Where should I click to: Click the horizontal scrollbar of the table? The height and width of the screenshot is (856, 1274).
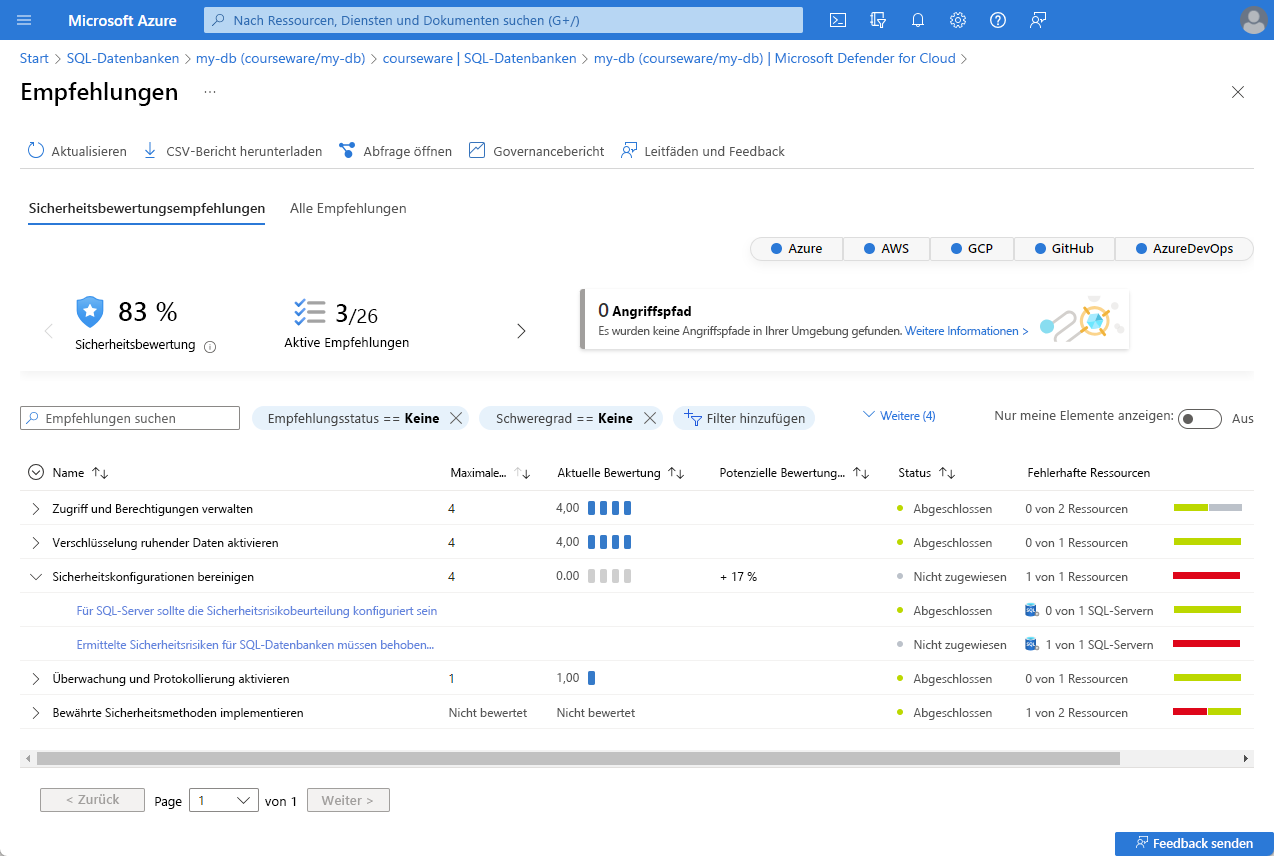click(578, 759)
